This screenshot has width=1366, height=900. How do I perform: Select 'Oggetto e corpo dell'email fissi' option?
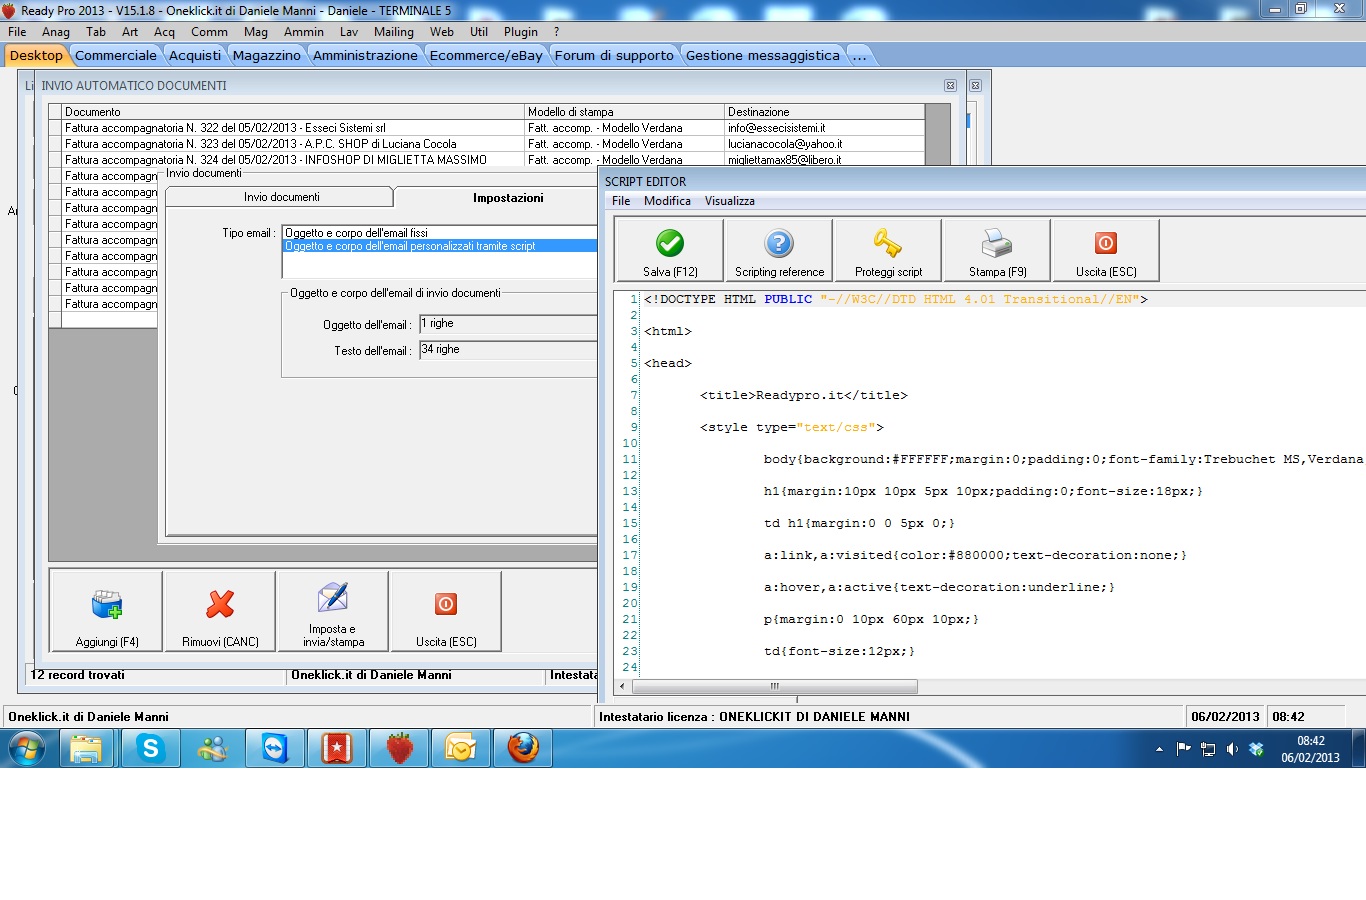(440, 233)
